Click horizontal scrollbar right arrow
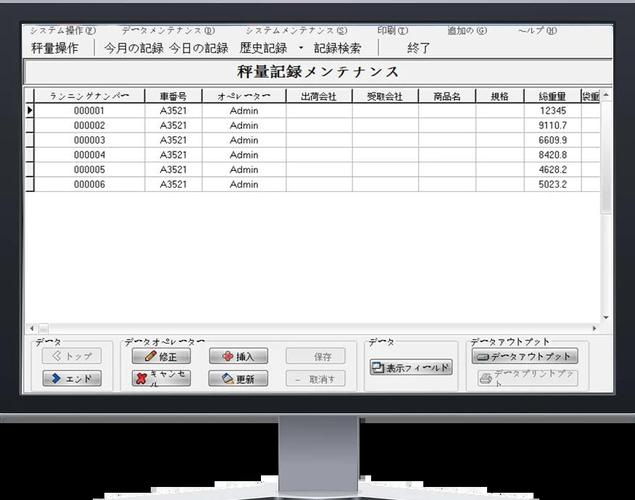635x500 pixels. coord(594,328)
